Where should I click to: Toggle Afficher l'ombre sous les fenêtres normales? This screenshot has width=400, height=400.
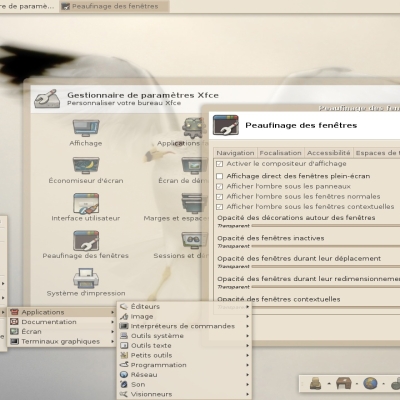click(219, 197)
